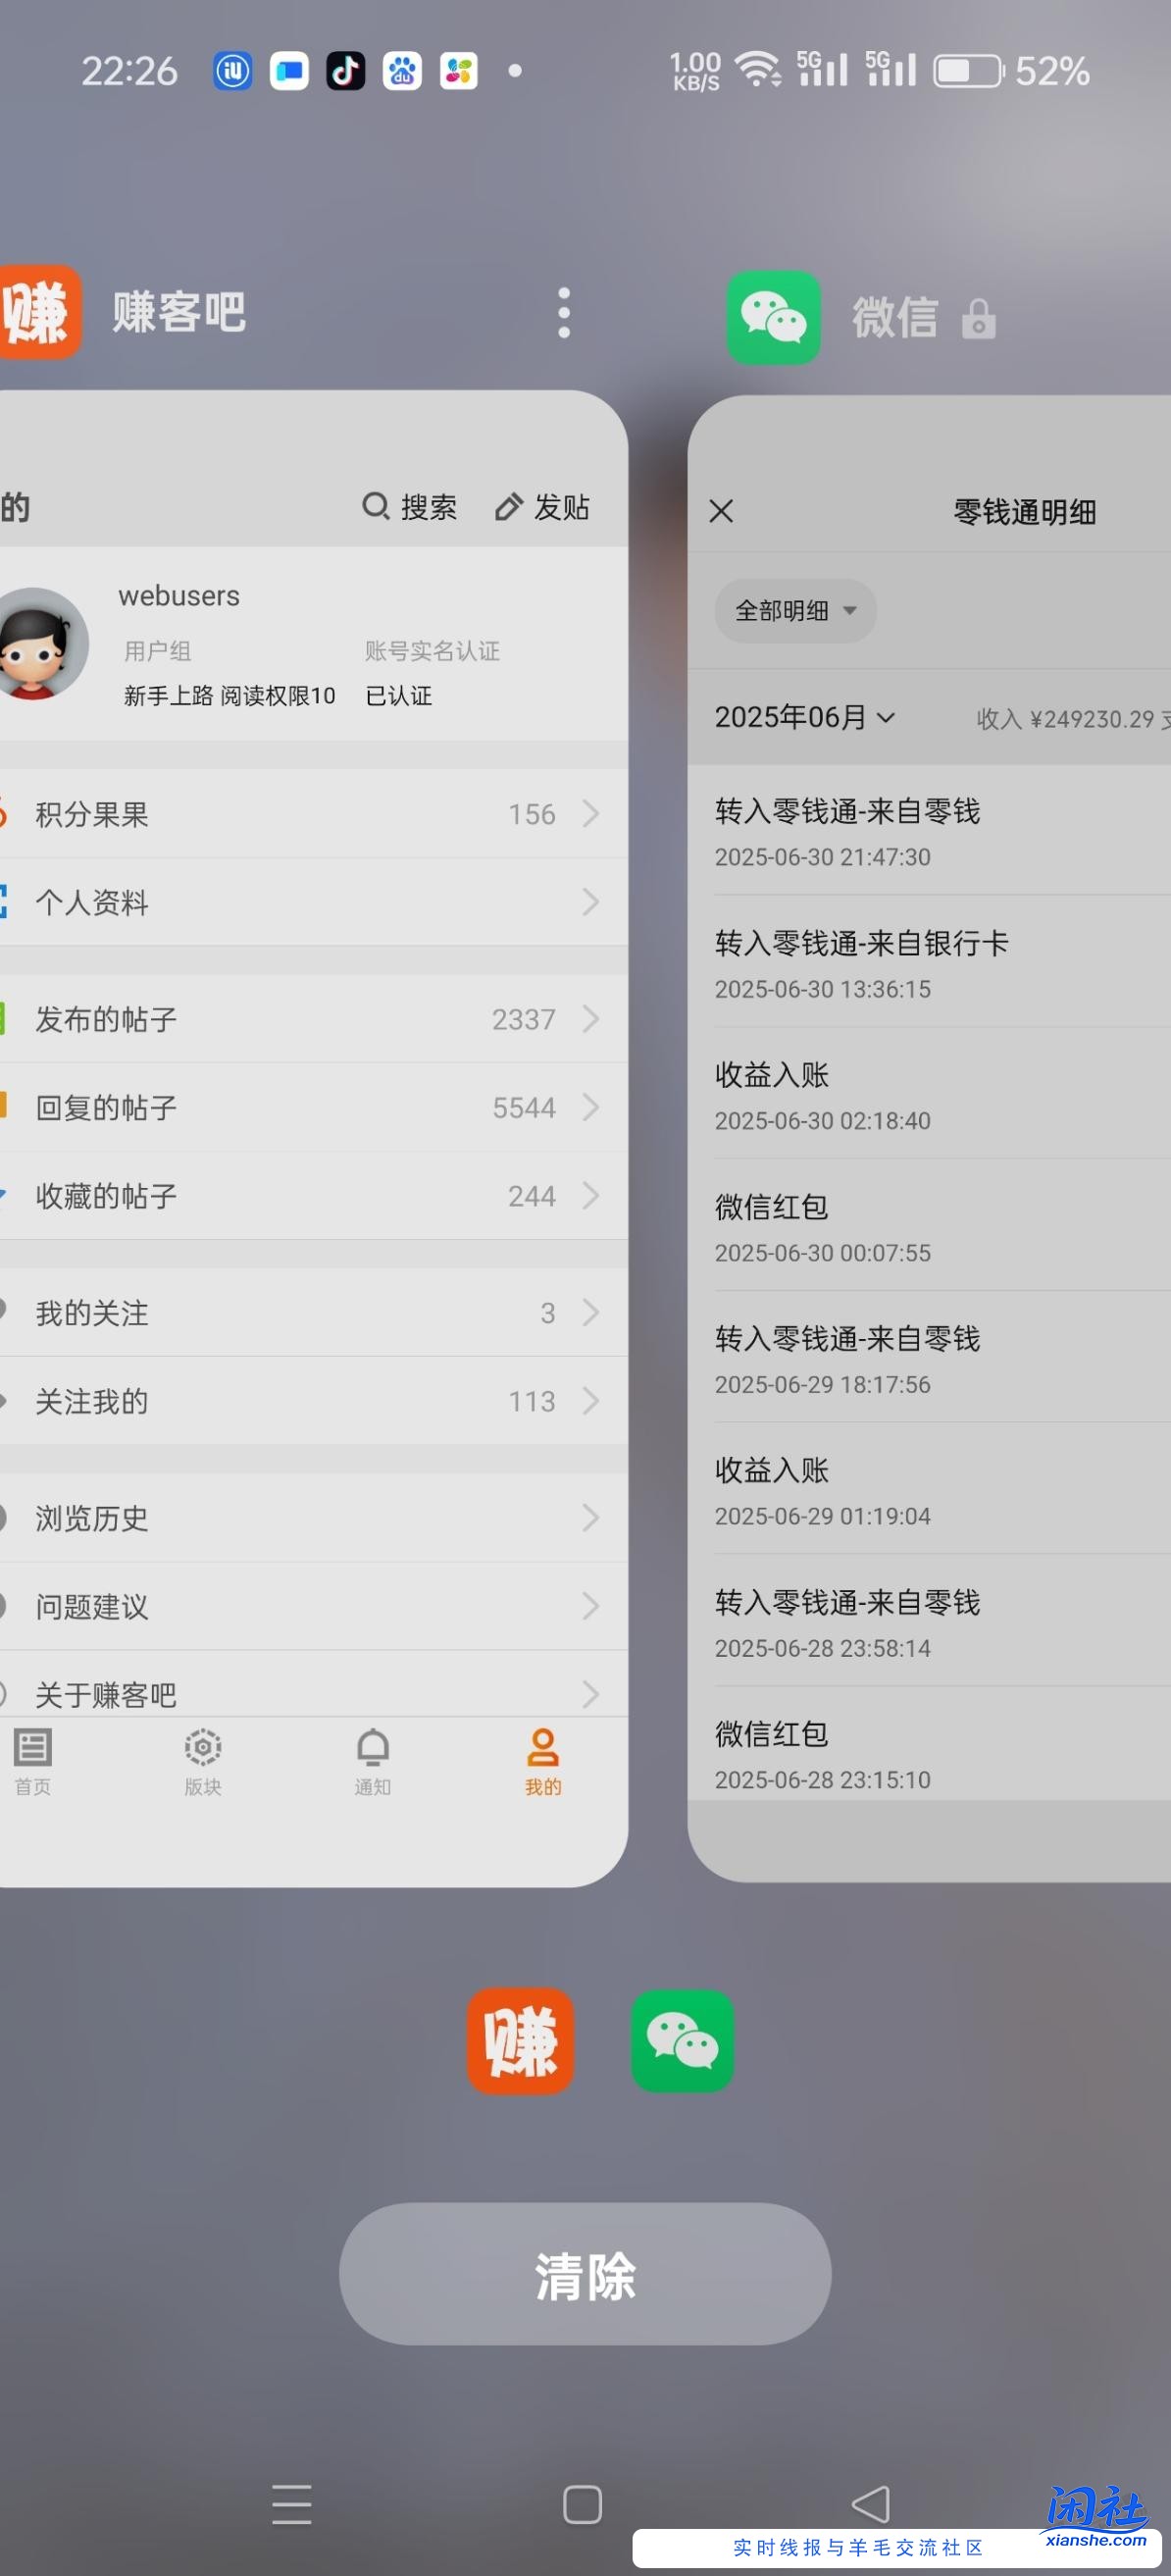Switch to the 版块 tab
Image resolution: width=1171 pixels, height=2576 pixels.
[x=203, y=1761]
